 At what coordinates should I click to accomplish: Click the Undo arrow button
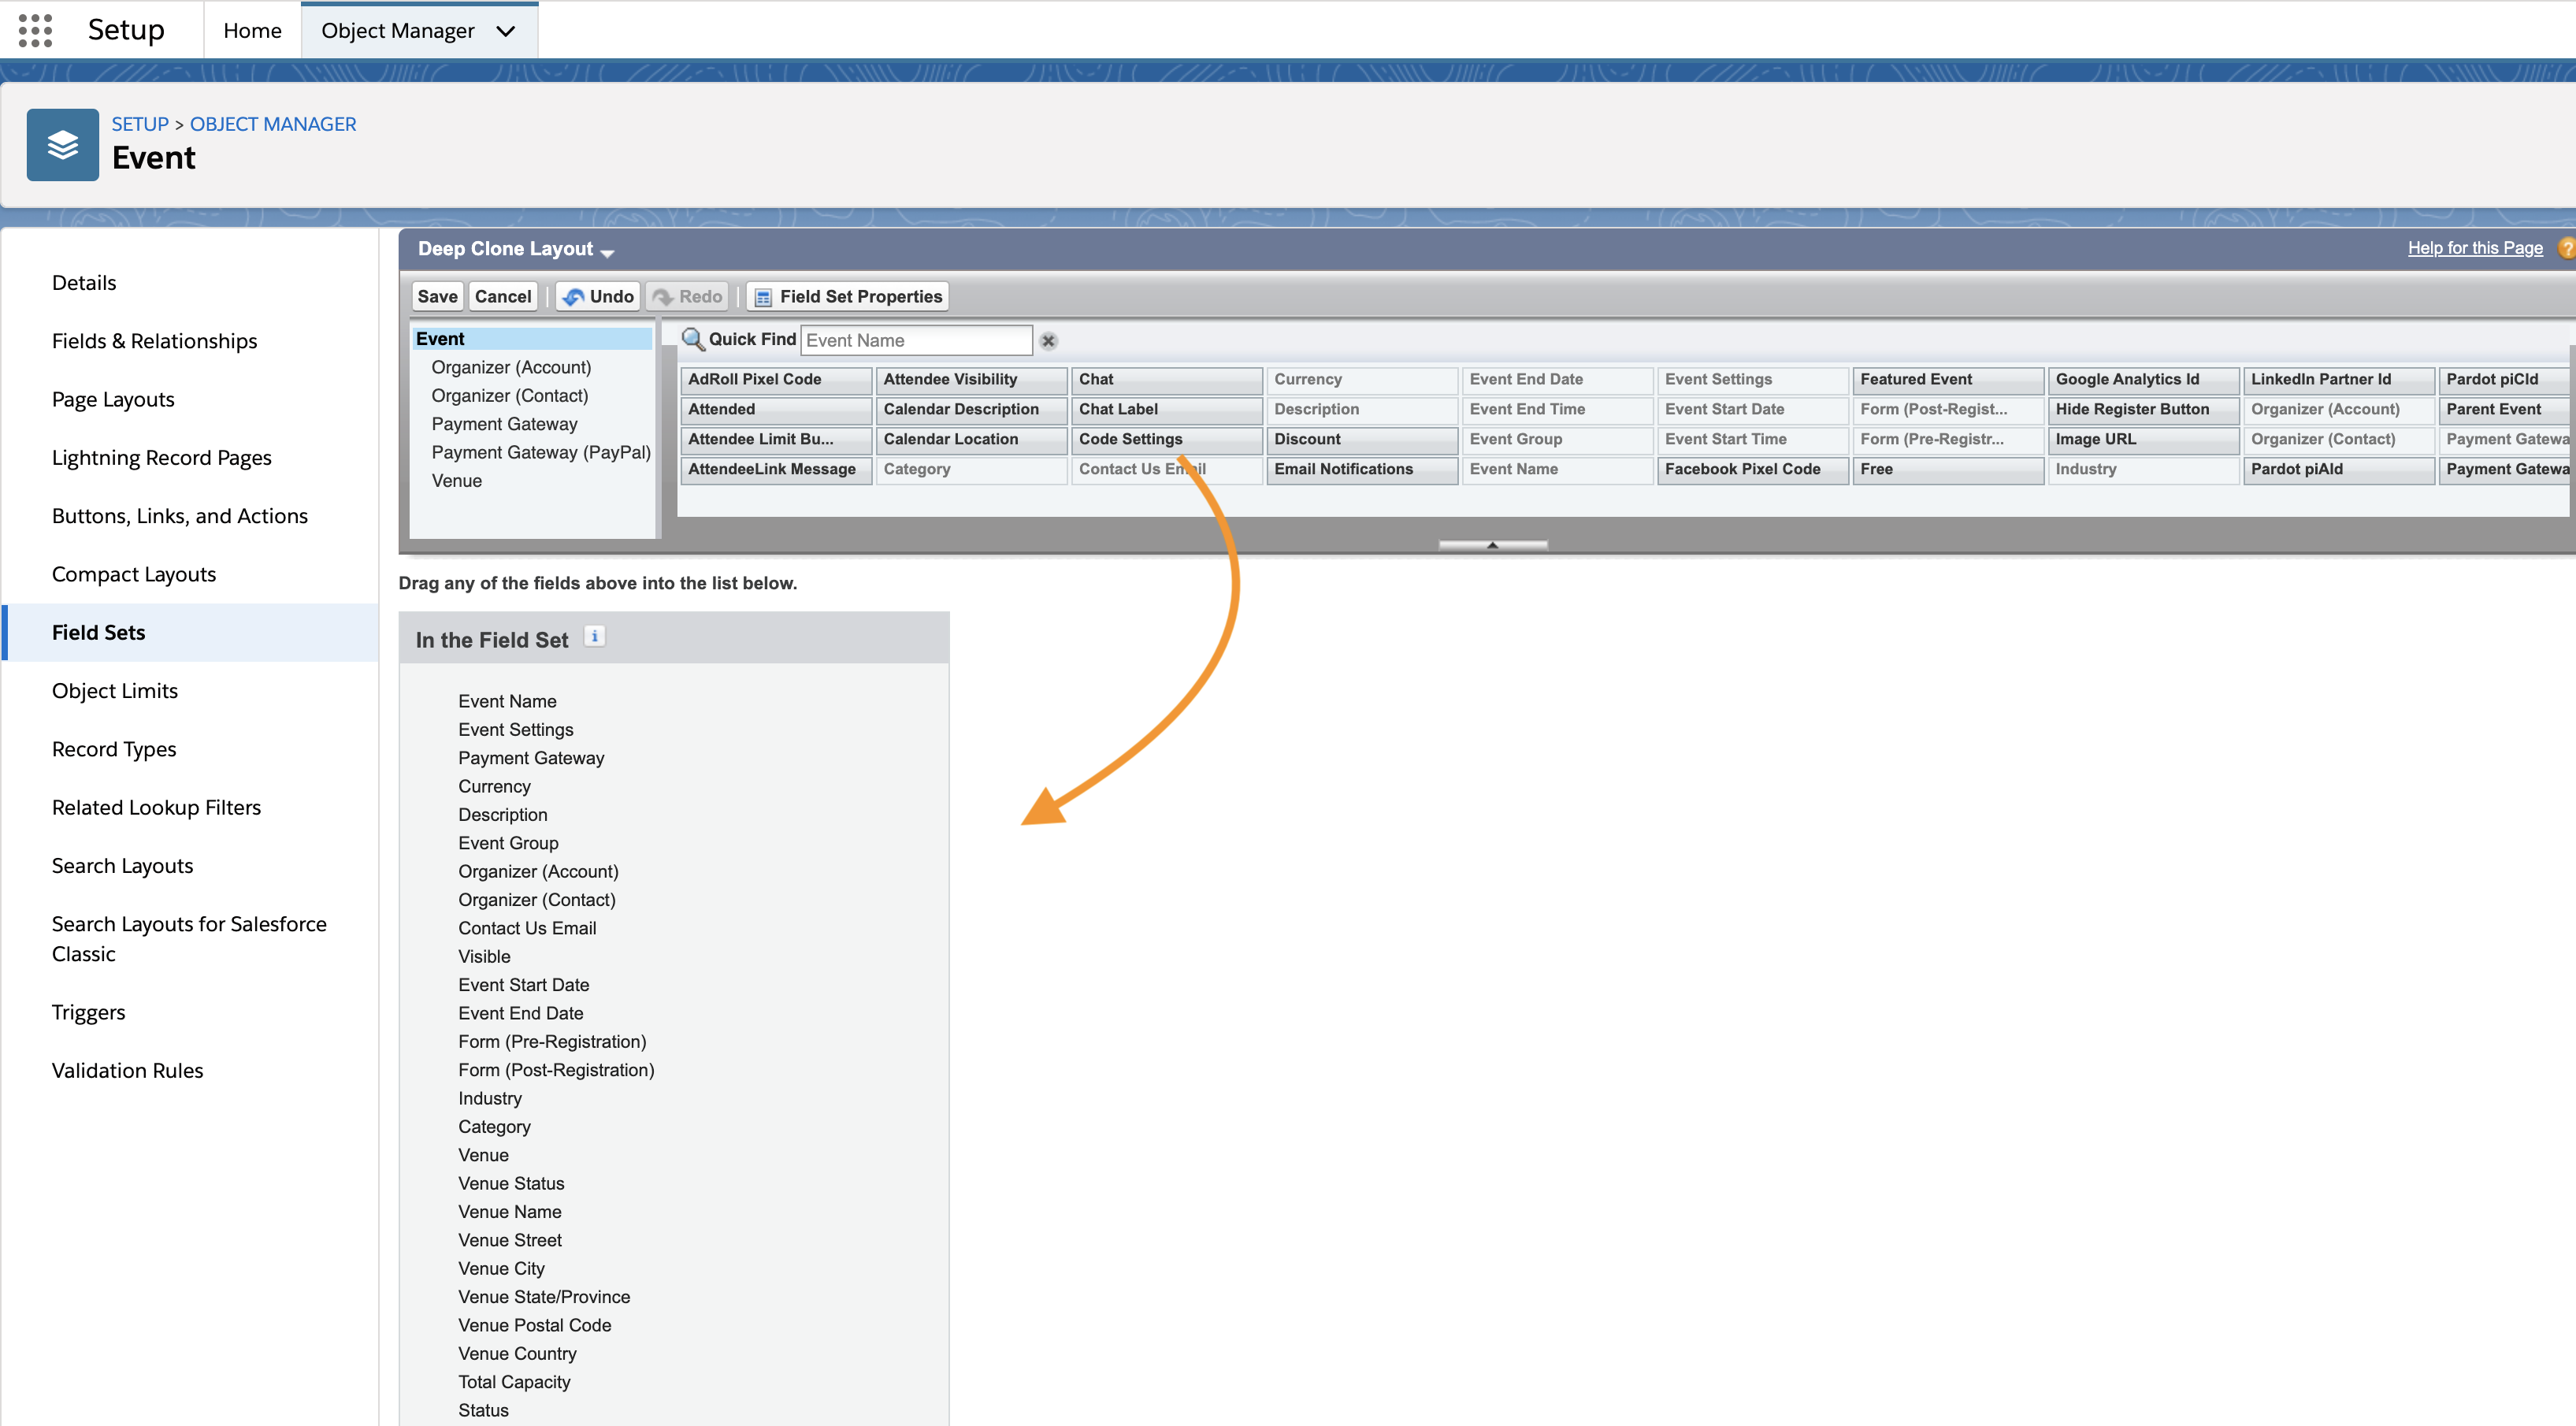598,296
